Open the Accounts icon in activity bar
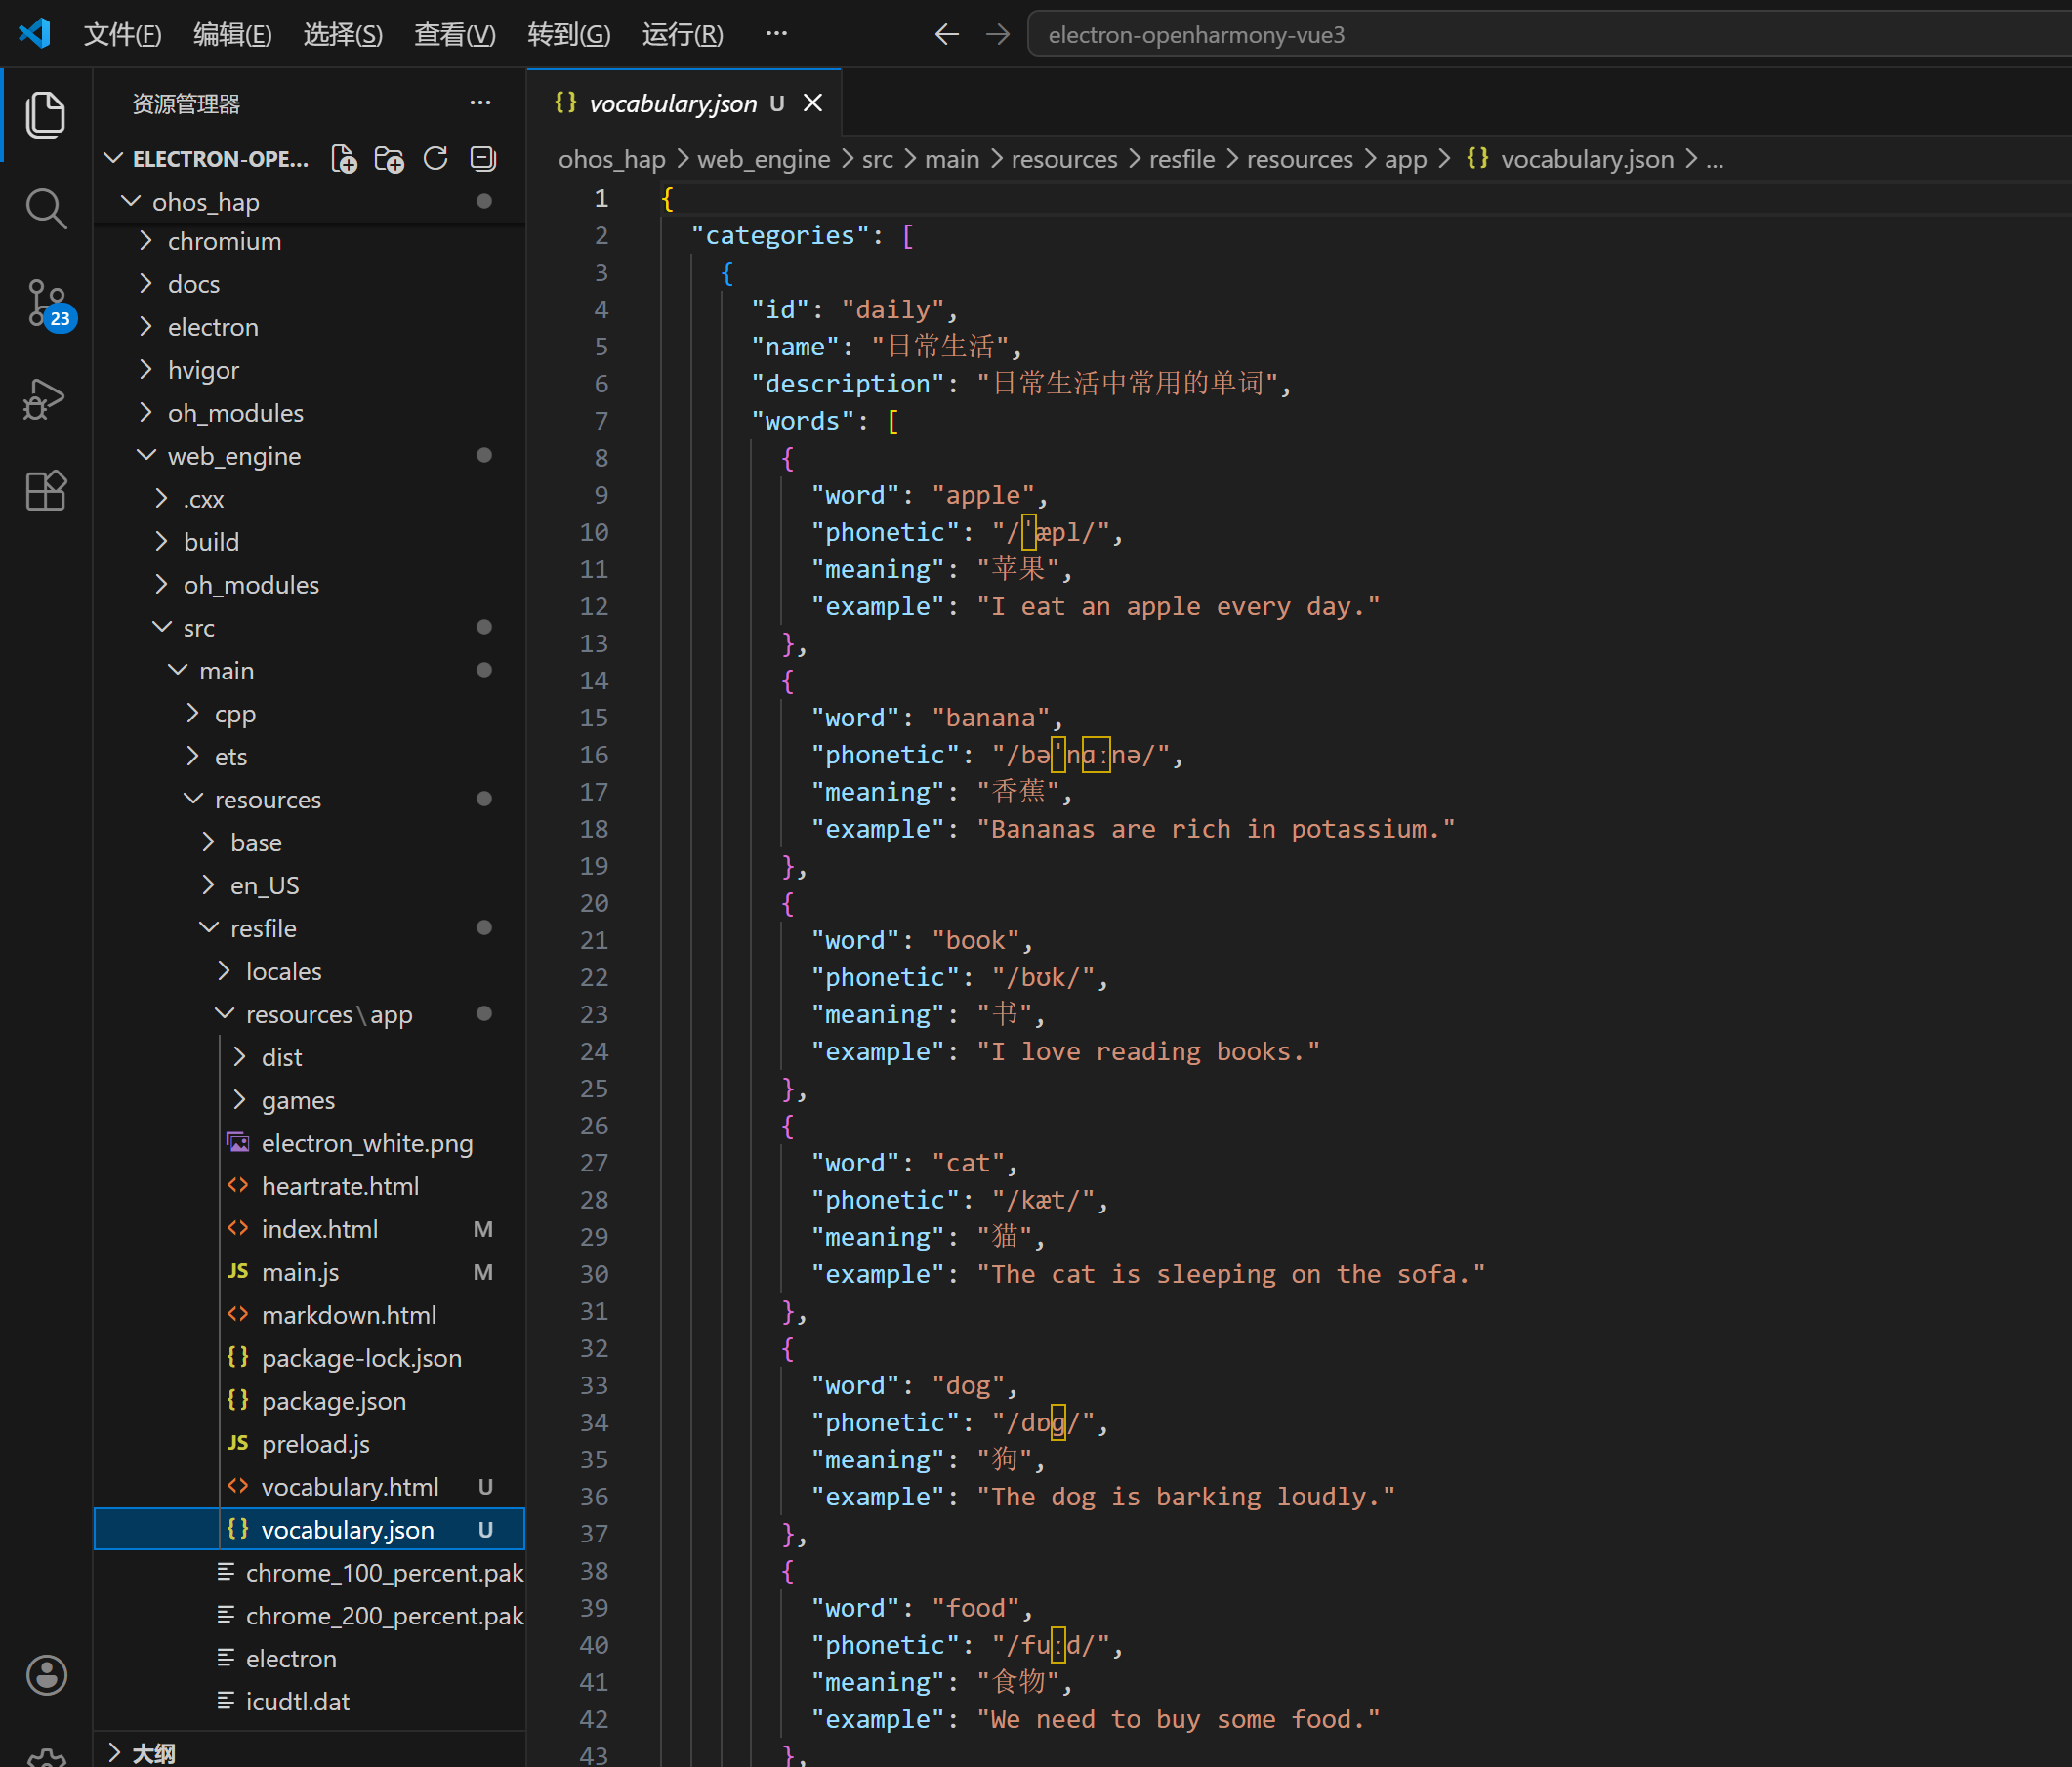2072x1767 pixels. pyautogui.click(x=45, y=1675)
